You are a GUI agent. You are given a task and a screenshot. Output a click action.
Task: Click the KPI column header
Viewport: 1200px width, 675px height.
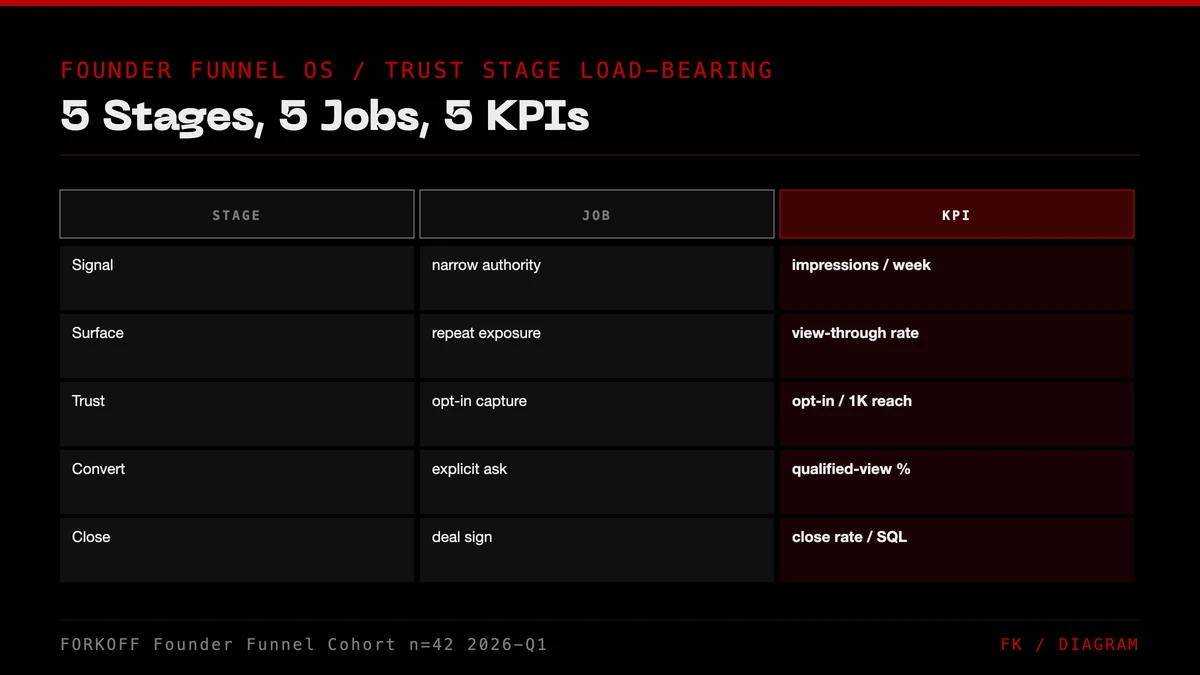[957, 214]
